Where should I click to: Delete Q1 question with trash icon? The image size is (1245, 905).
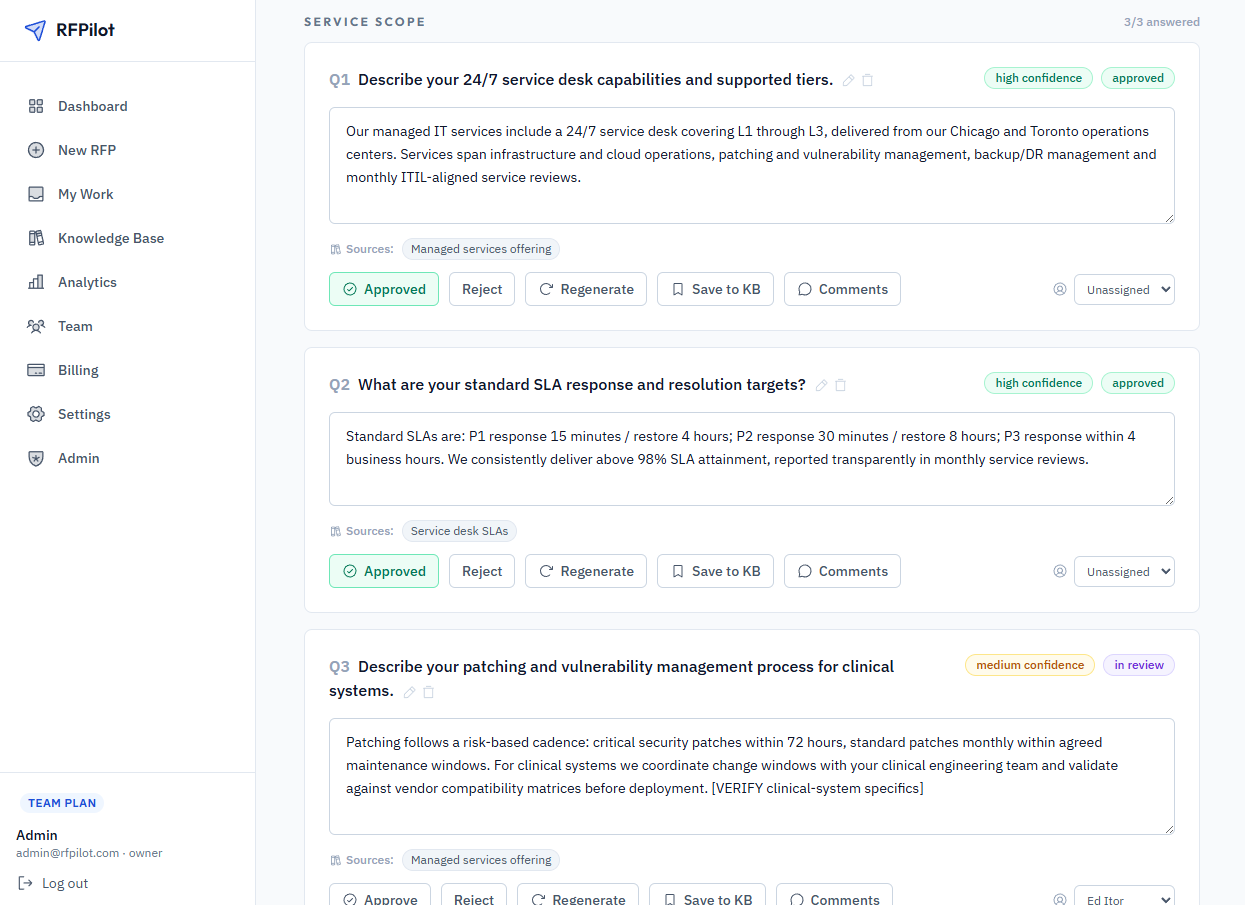[867, 80]
